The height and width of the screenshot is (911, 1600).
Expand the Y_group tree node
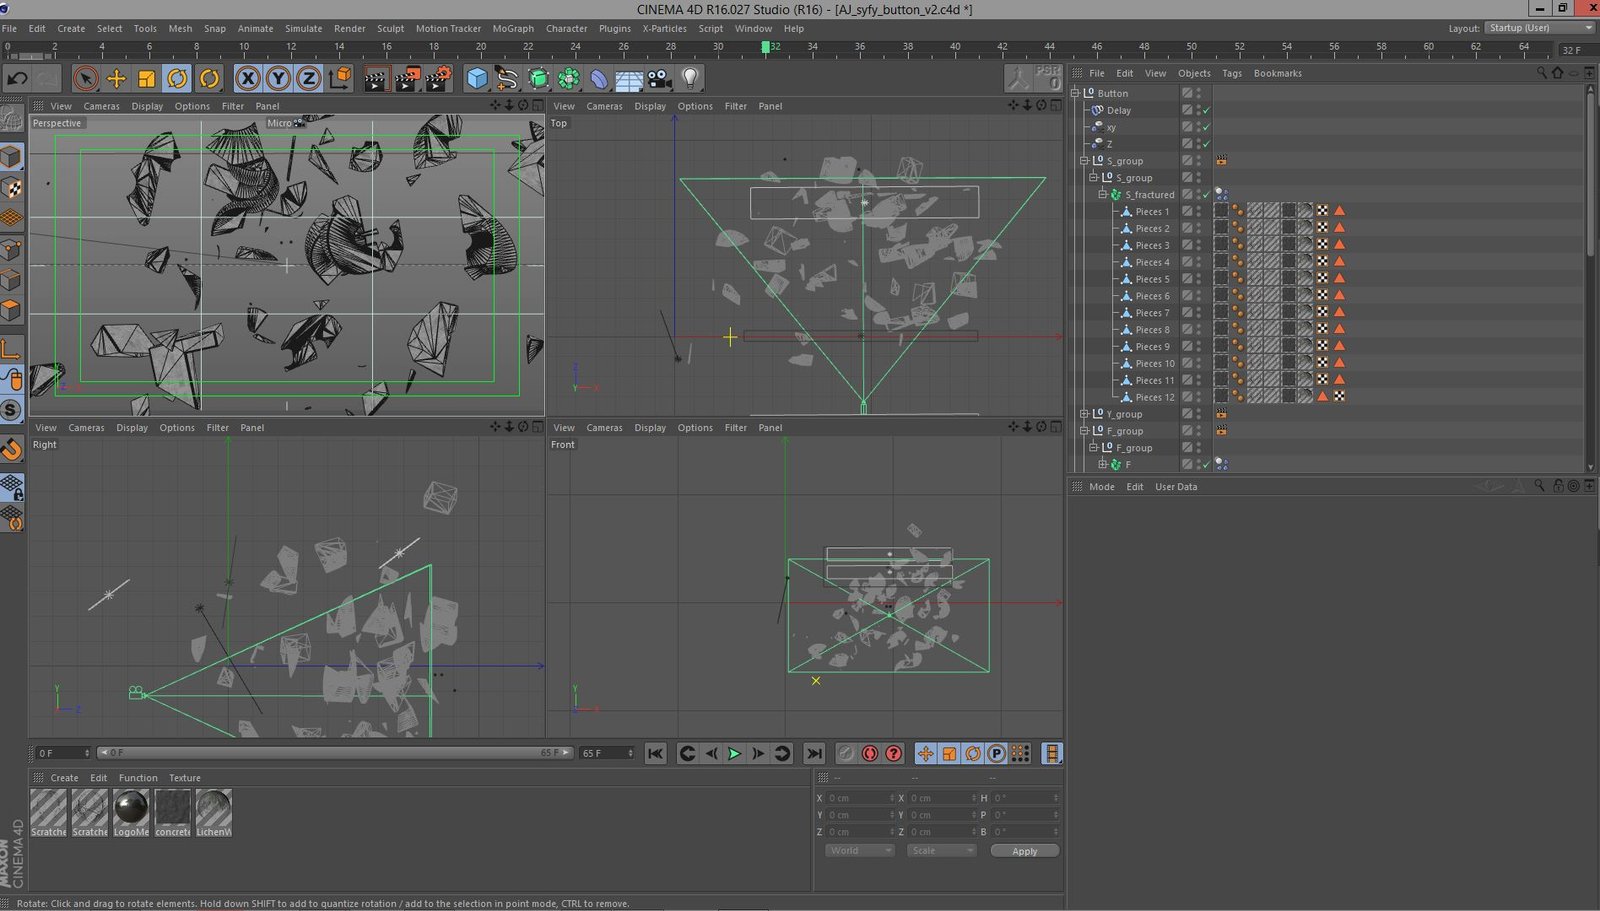[1084, 414]
